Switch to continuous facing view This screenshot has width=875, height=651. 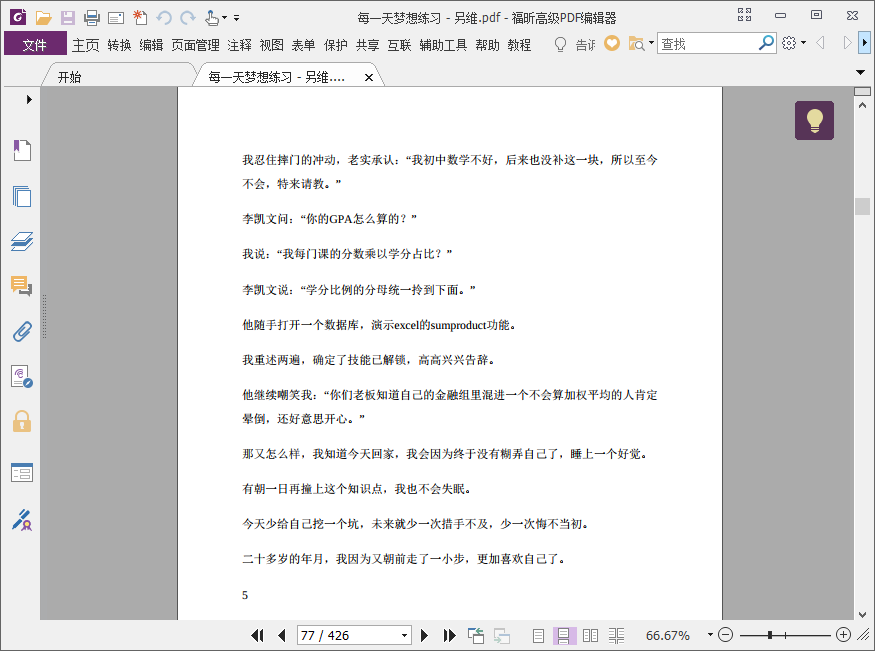pyautogui.click(x=617, y=635)
